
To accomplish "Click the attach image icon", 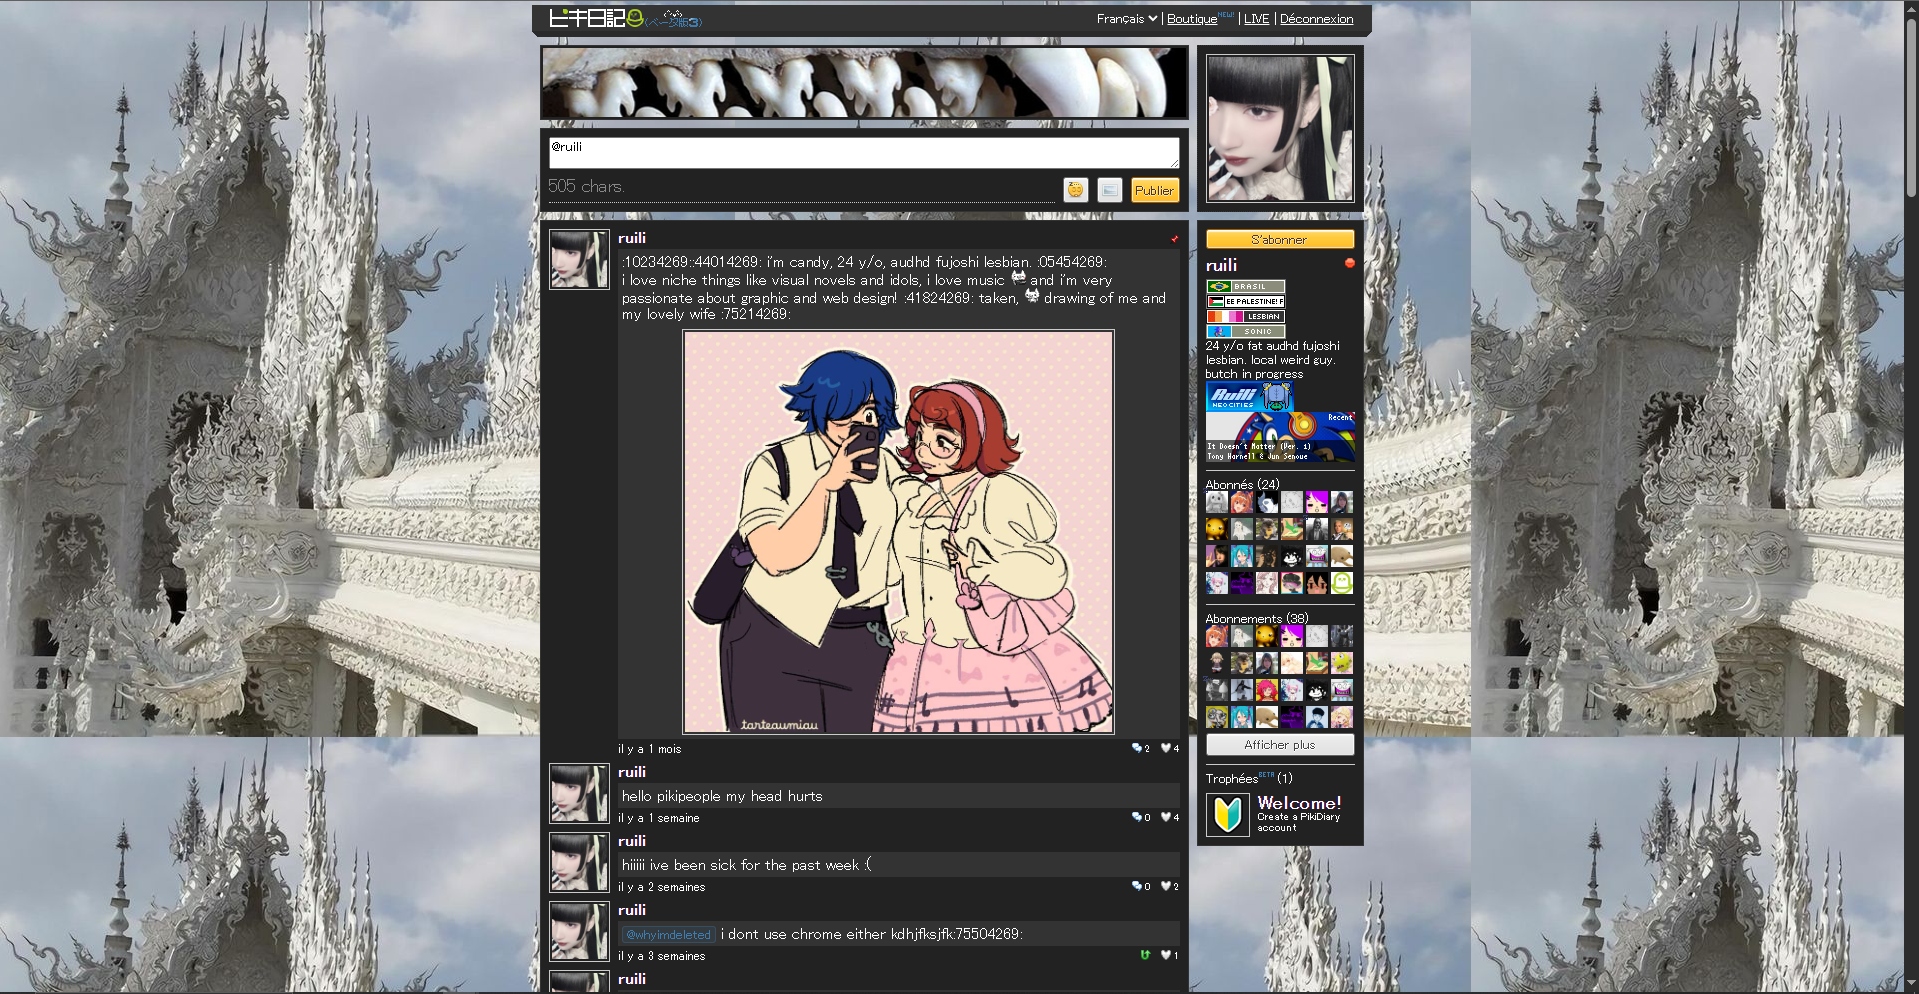I will pos(1109,190).
